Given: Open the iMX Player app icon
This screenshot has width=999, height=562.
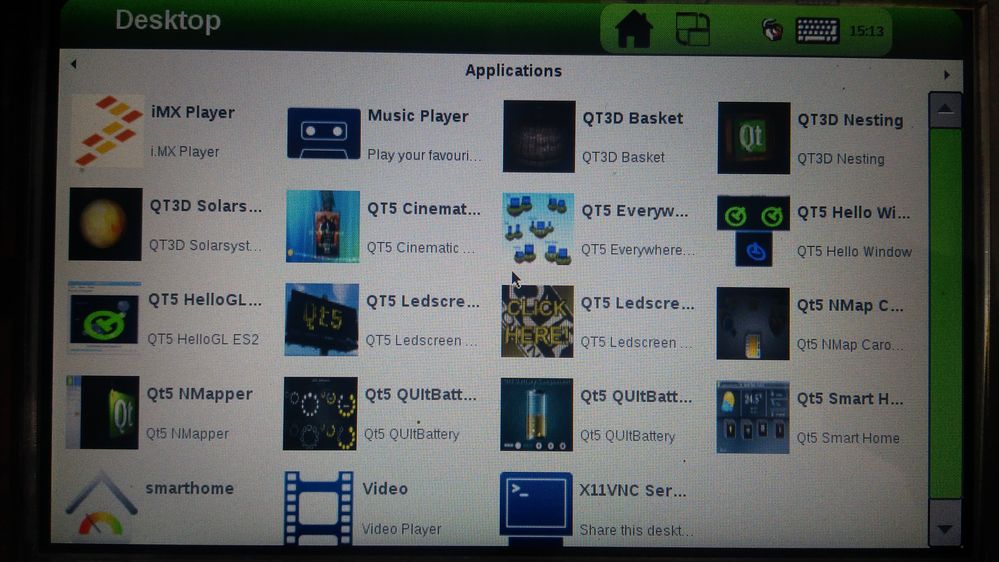Looking at the screenshot, I should [107, 131].
